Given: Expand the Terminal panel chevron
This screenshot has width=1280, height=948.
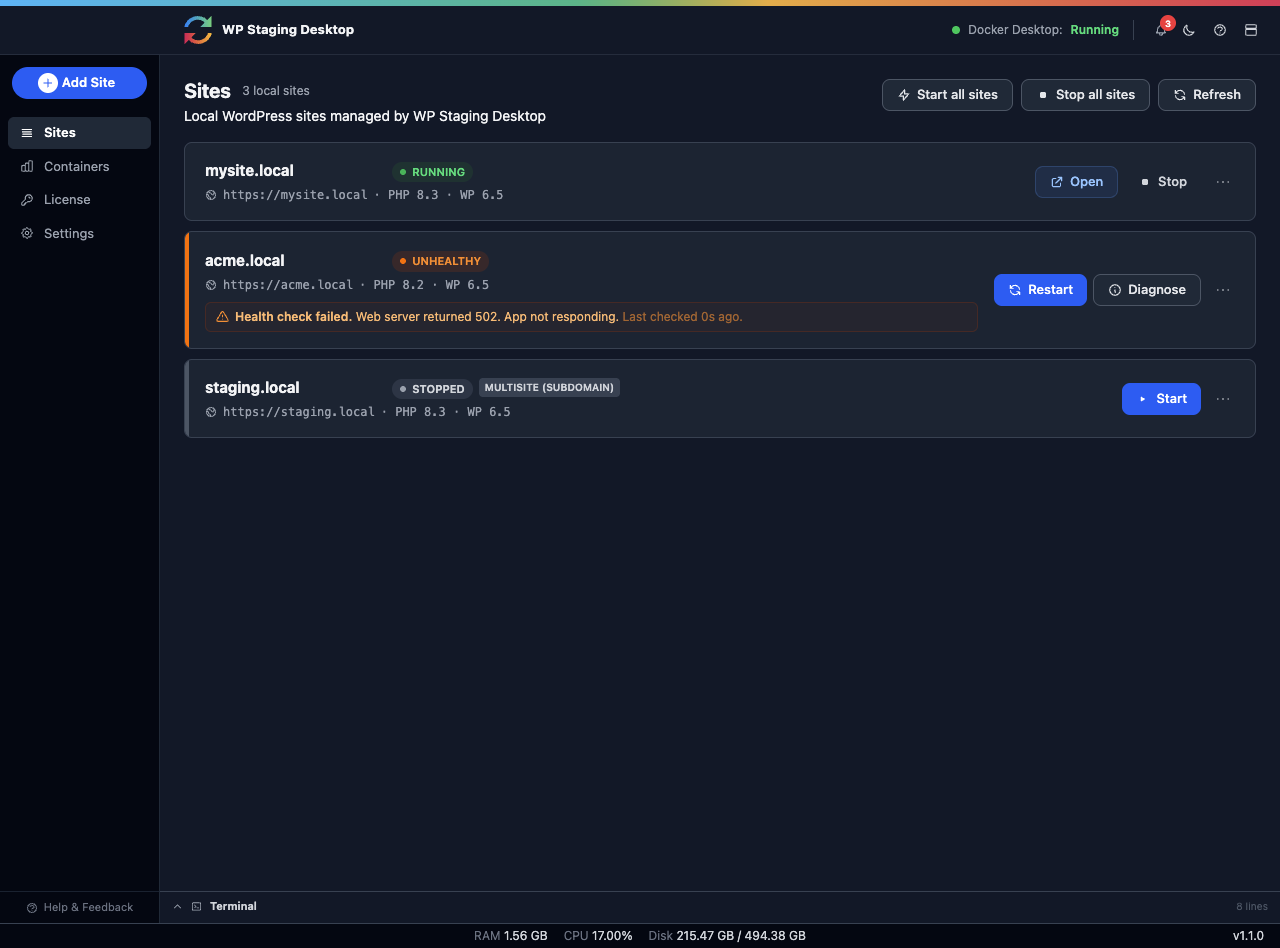Looking at the screenshot, I should click(178, 907).
